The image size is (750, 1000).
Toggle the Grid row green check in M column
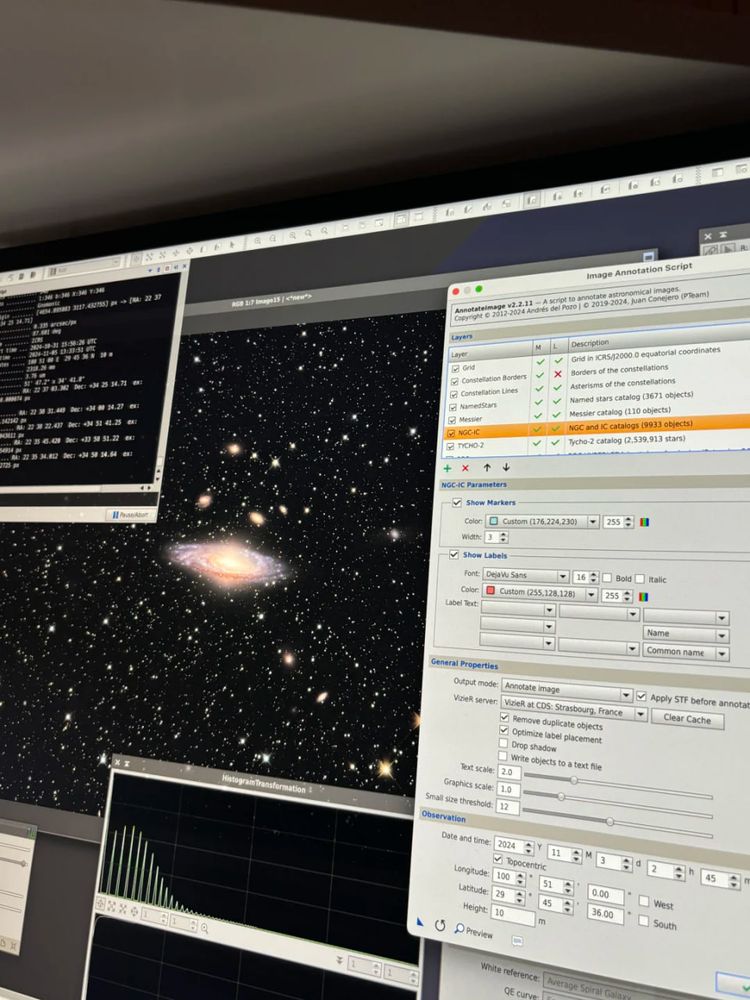pyautogui.click(x=540, y=361)
